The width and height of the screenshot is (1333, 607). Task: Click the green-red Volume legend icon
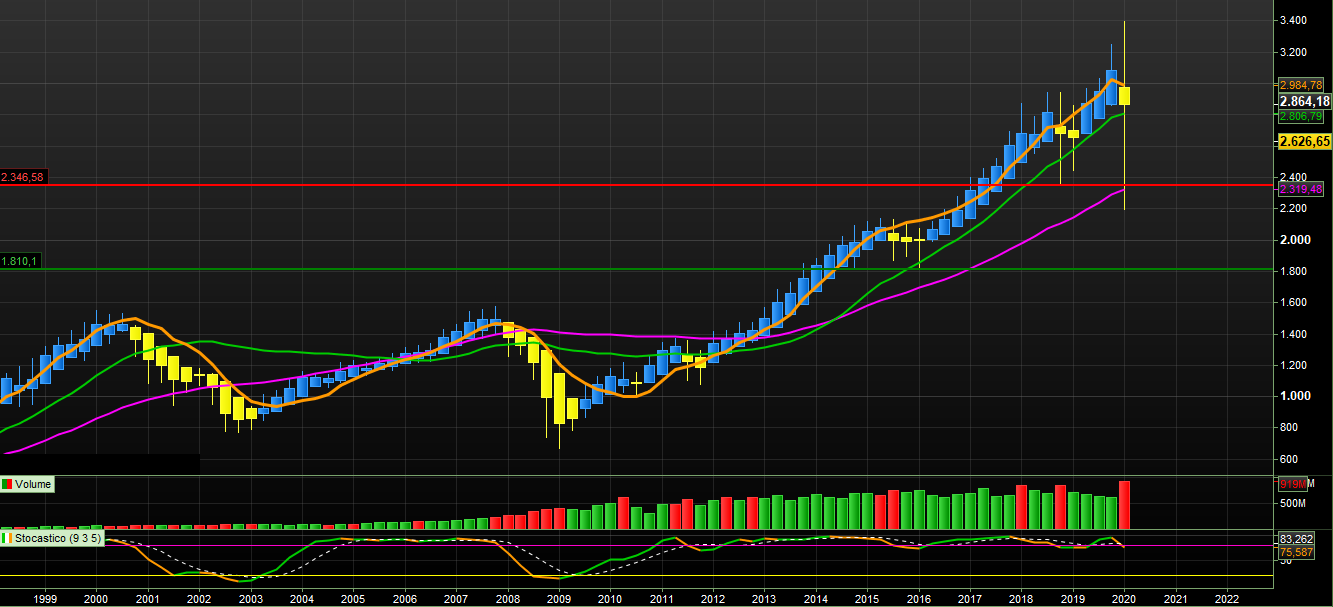pyautogui.click(x=9, y=484)
